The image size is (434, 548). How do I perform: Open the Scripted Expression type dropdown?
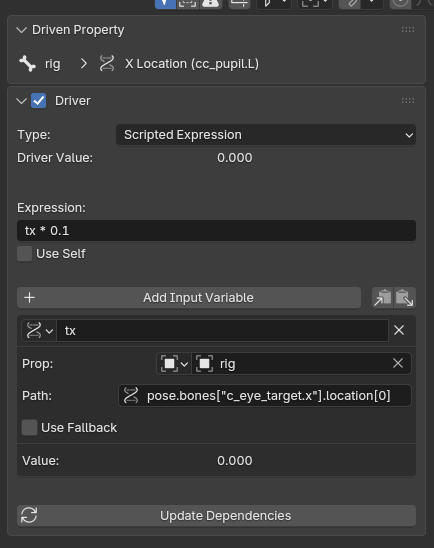[x=266, y=135]
